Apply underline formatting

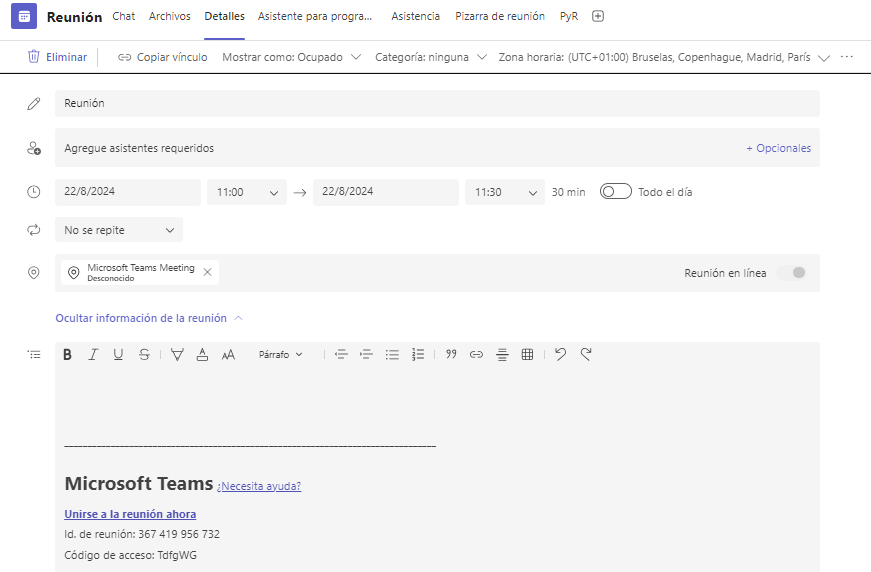click(118, 354)
